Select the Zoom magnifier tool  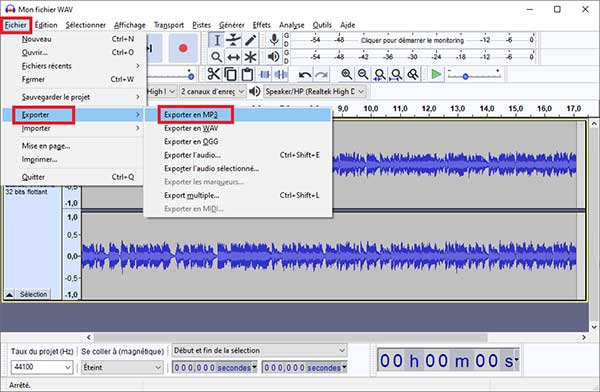click(x=217, y=57)
